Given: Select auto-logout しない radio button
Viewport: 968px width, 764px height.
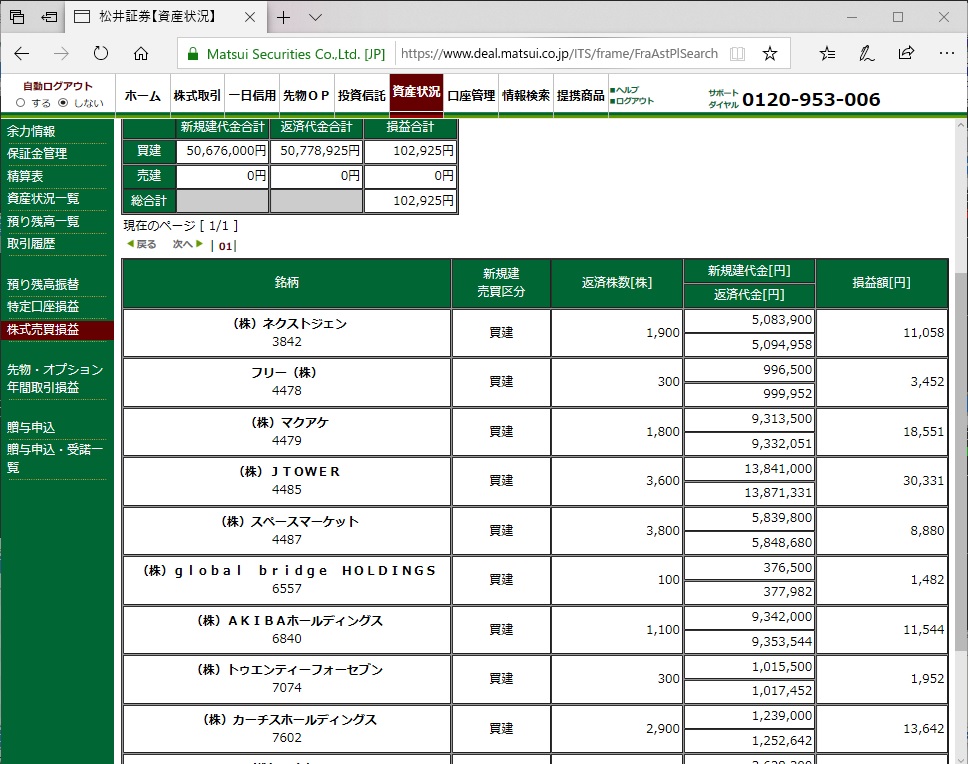Looking at the screenshot, I should [63, 103].
